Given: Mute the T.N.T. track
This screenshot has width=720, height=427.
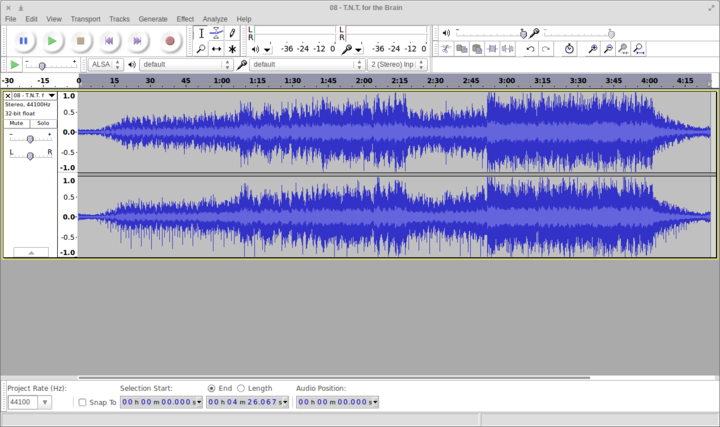Looking at the screenshot, I should click(x=17, y=123).
